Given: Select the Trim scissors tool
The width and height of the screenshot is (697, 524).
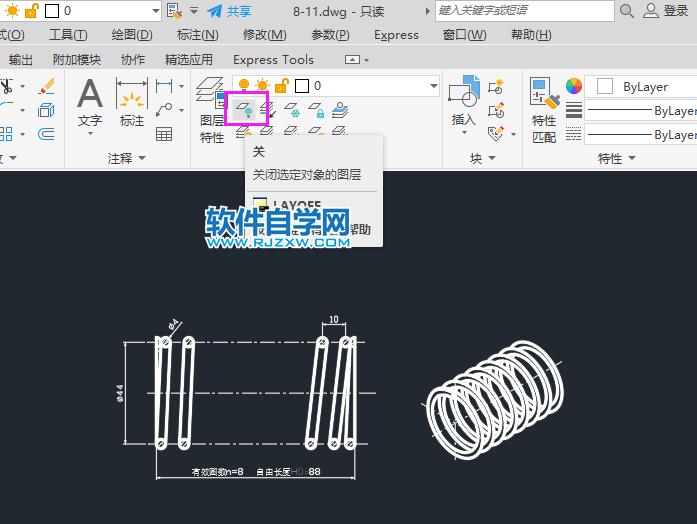Looking at the screenshot, I should click(x=7, y=86).
